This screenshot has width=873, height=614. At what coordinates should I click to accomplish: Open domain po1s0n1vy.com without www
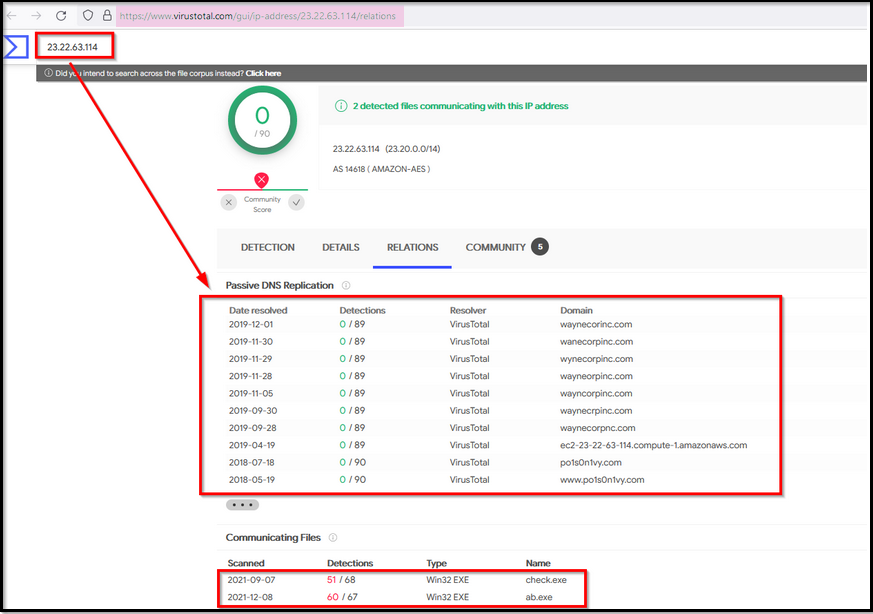(591, 462)
